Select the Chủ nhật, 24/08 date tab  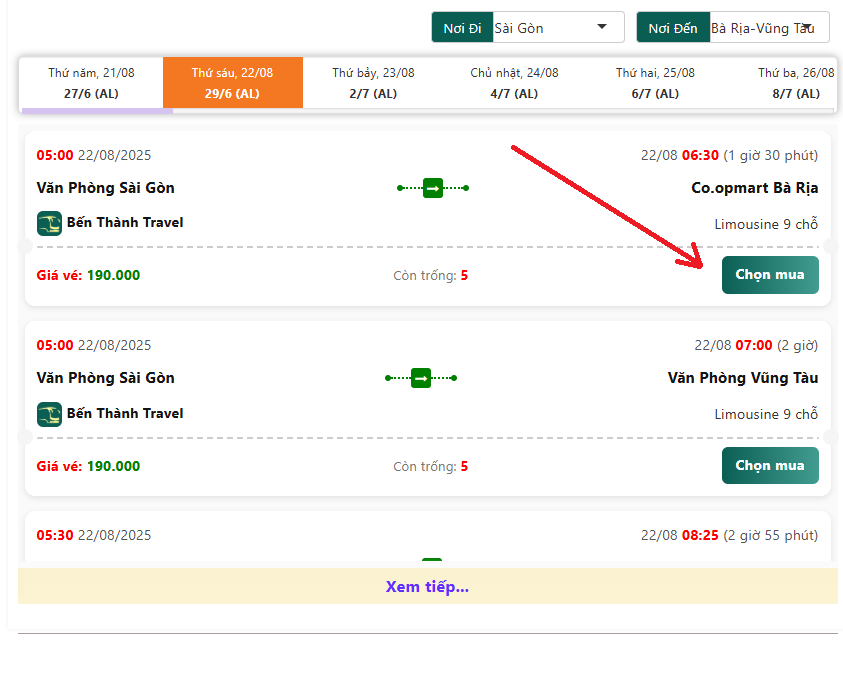click(514, 83)
